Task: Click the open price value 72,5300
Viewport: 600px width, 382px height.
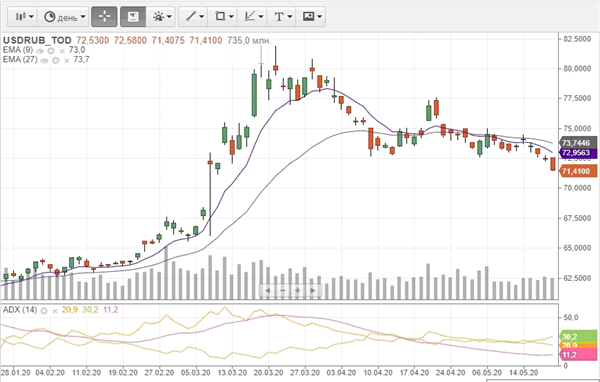Action: 93,41
